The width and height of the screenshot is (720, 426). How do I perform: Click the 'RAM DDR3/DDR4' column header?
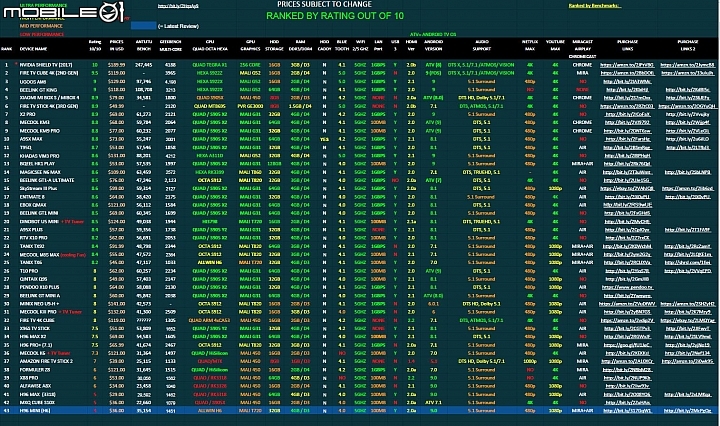[300, 45]
